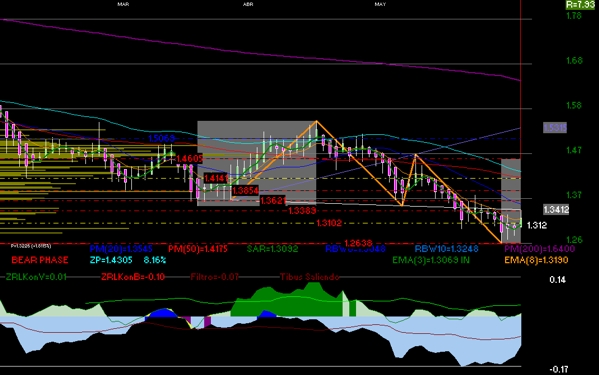Click the R=7.33 green label
599x375 pixels.
pyautogui.click(x=580, y=5)
